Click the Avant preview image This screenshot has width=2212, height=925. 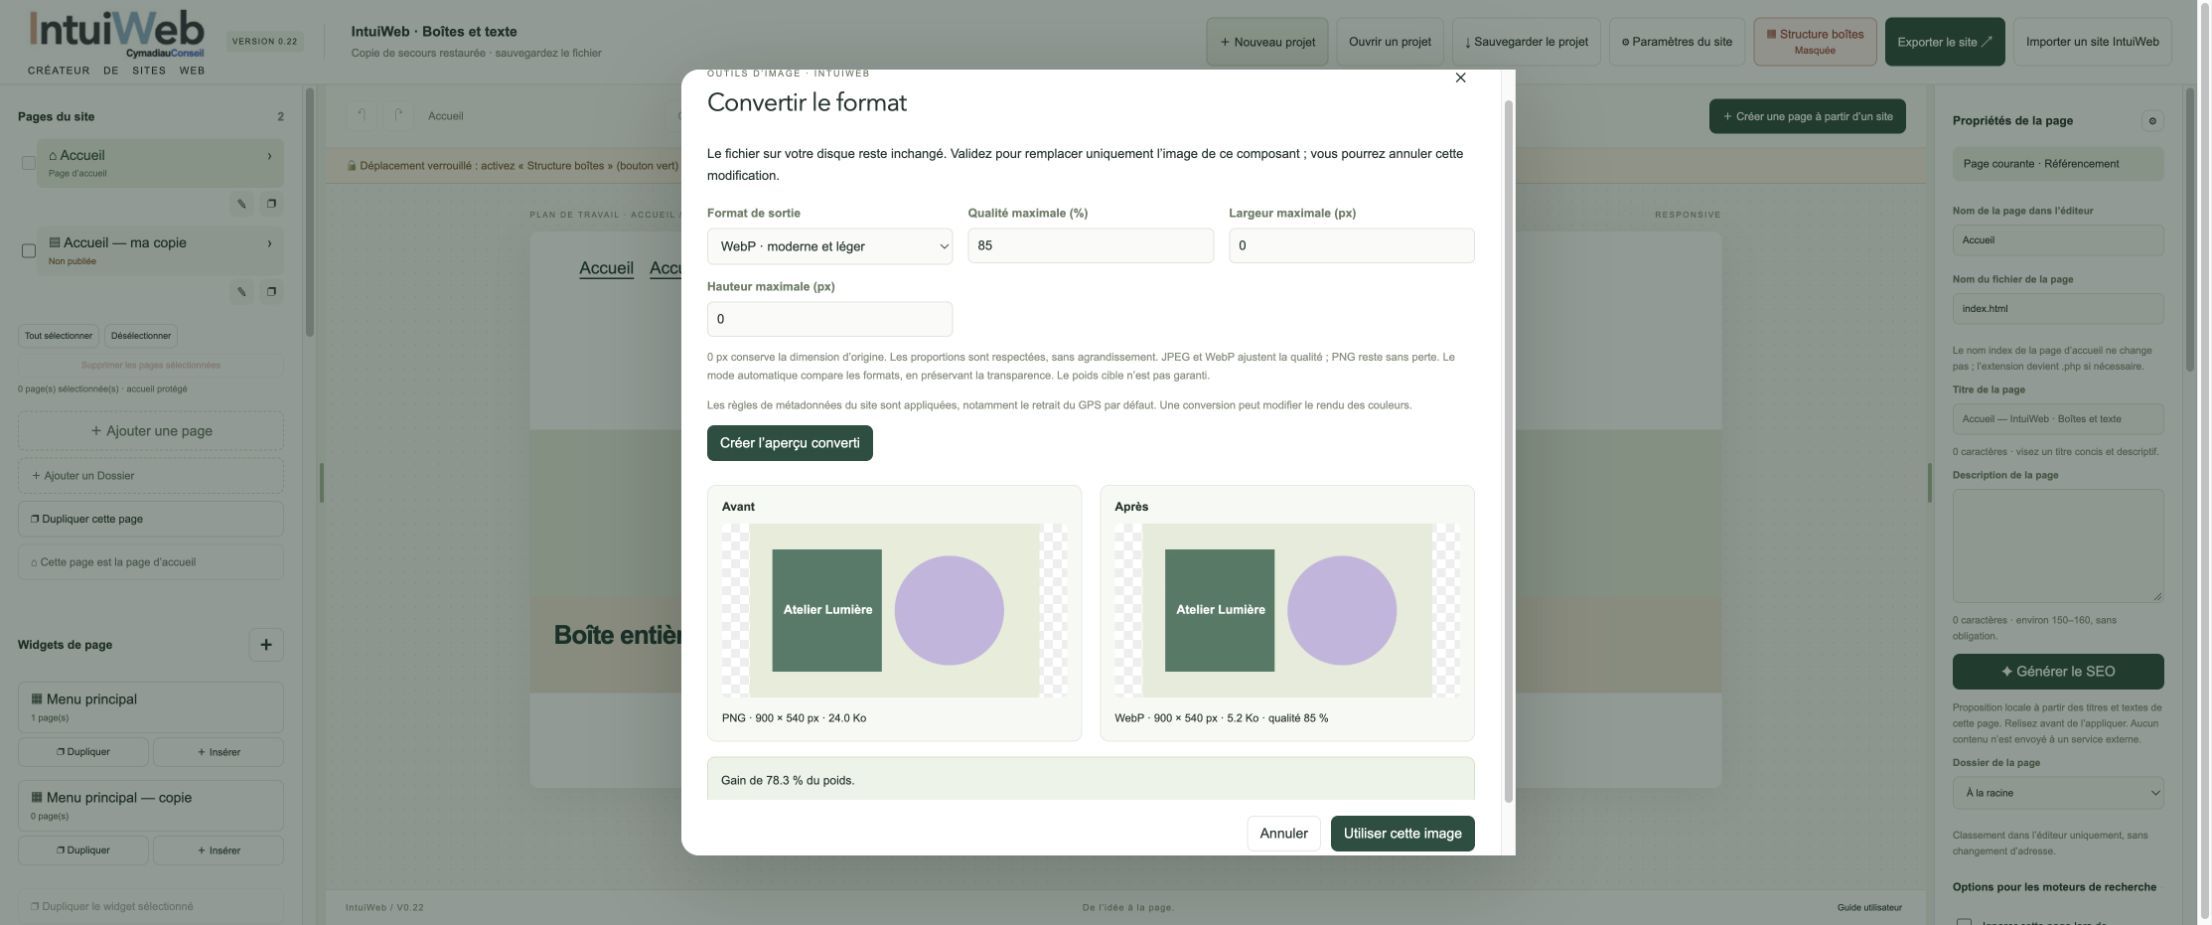(894, 610)
